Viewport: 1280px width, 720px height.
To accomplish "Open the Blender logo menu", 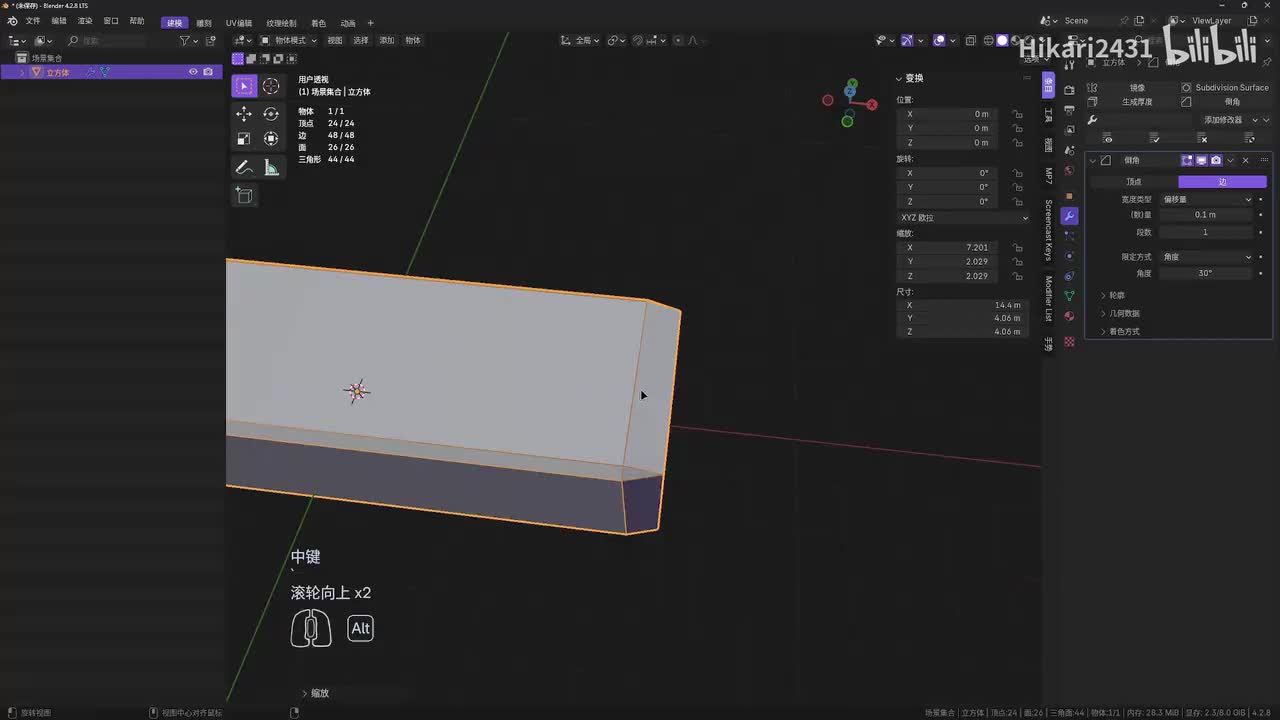I will click(12, 21).
